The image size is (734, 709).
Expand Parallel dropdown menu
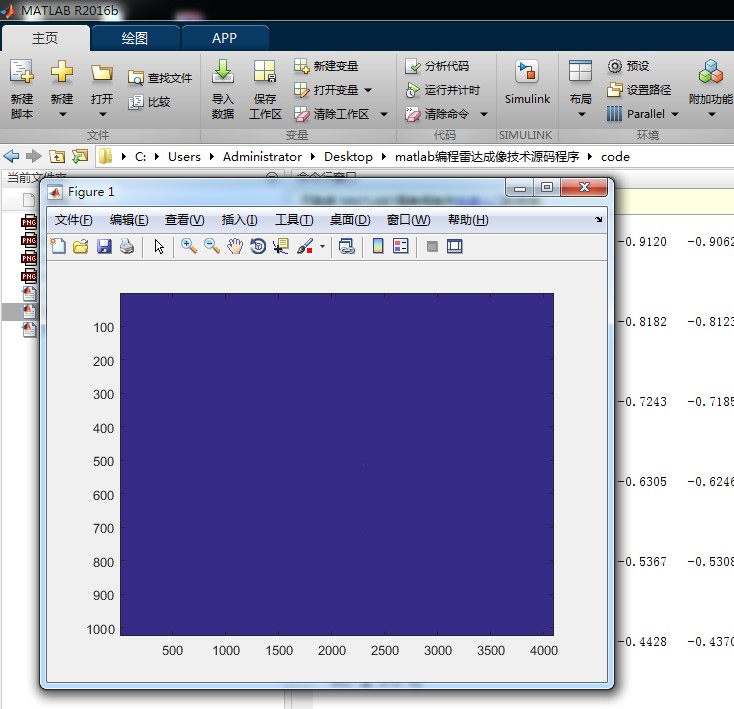coord(675,114)
